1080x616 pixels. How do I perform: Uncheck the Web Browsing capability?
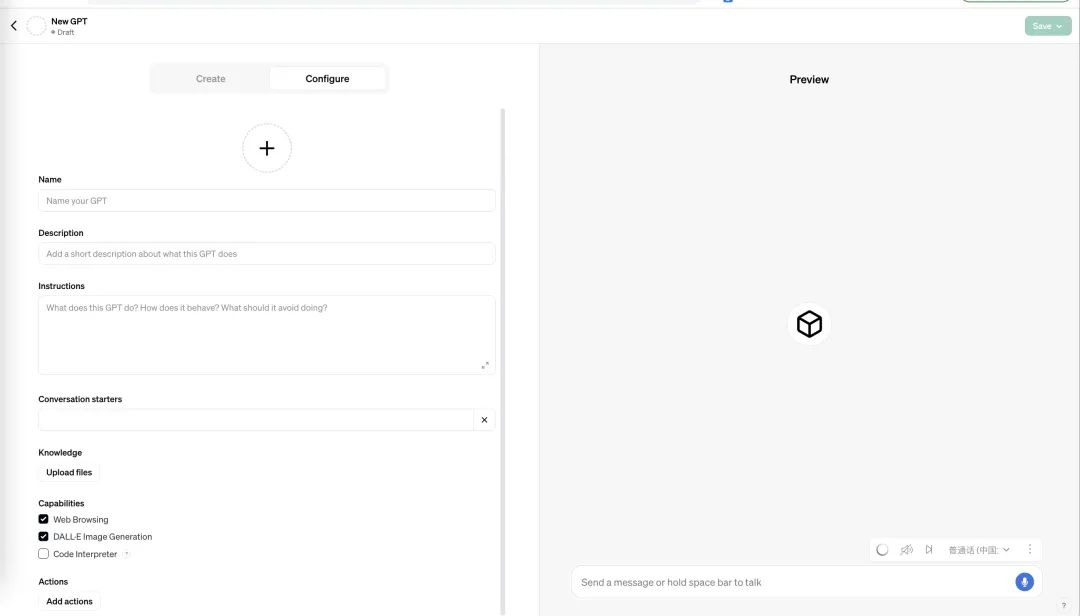(44, 520)
